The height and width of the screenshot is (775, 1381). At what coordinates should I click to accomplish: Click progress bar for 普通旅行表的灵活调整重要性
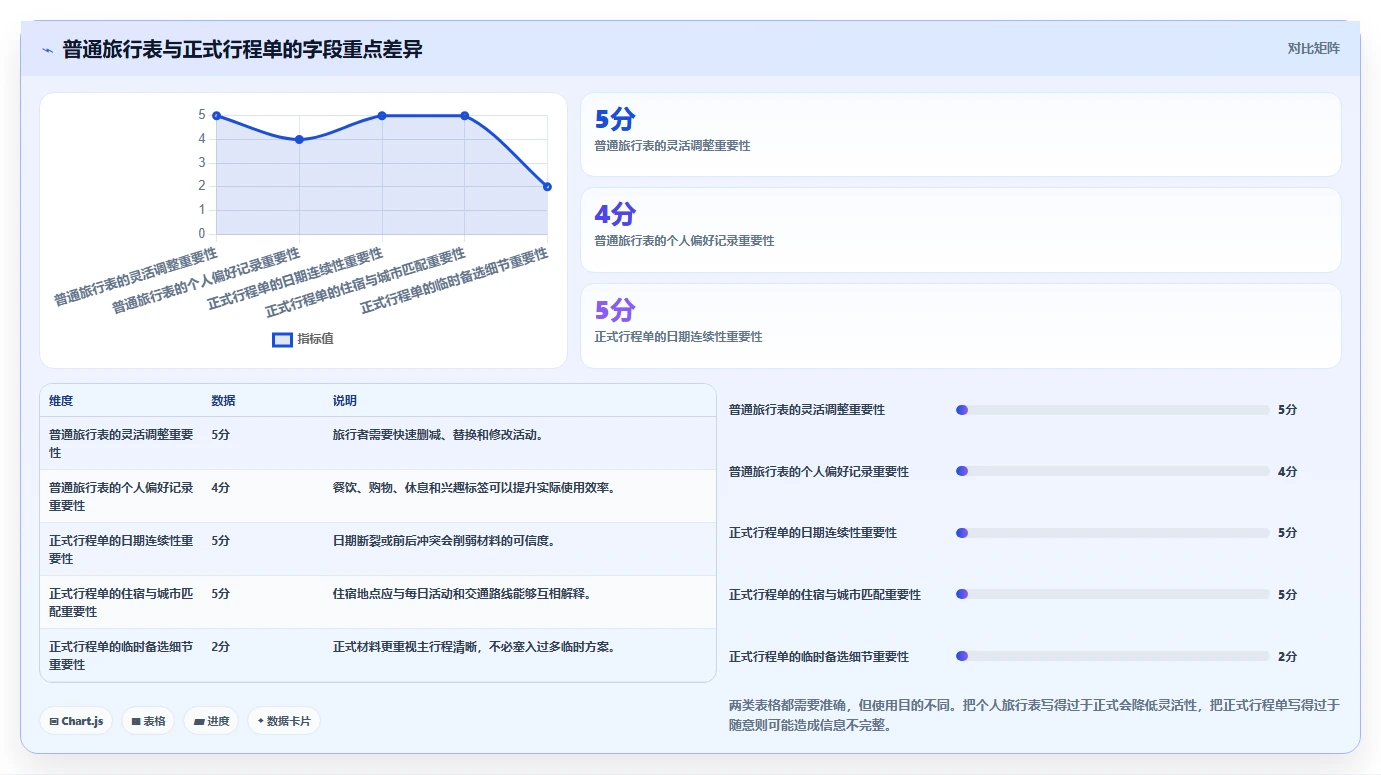pos(1112,410)
